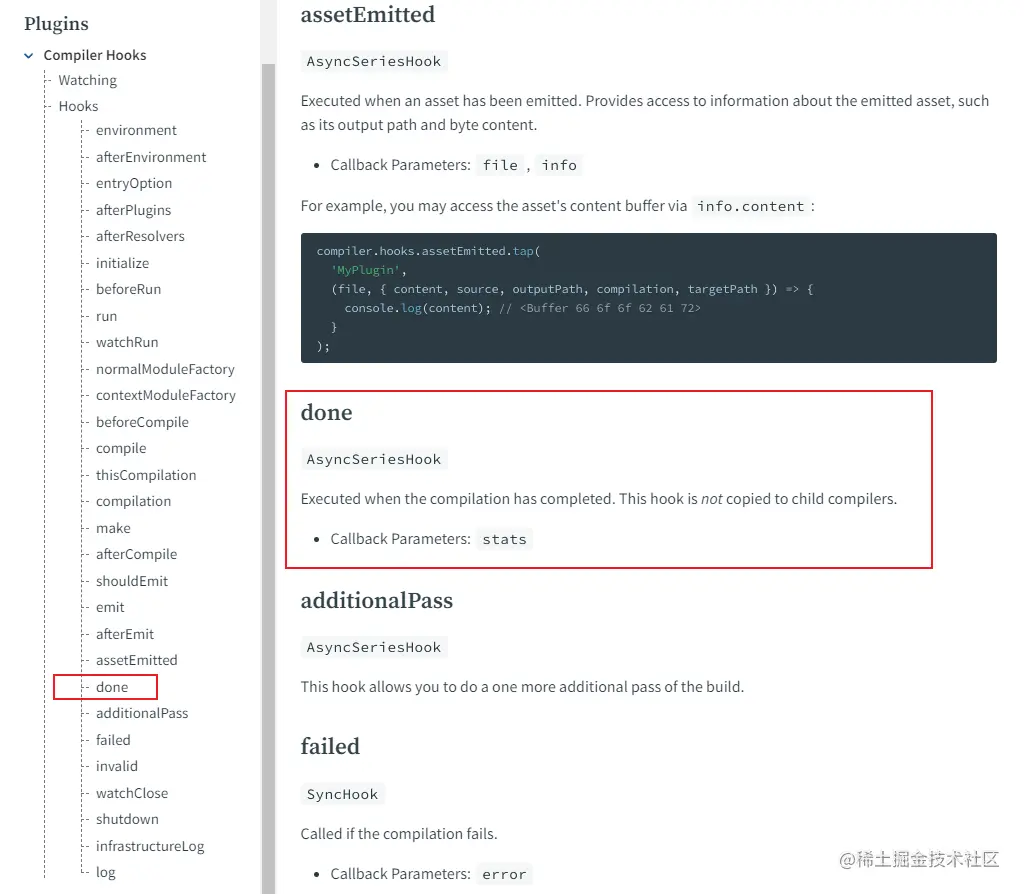Jump to the shouldEmit hook
This screenshot has height=894, width=1024.
pyautogui.click(x=132, y=581)
